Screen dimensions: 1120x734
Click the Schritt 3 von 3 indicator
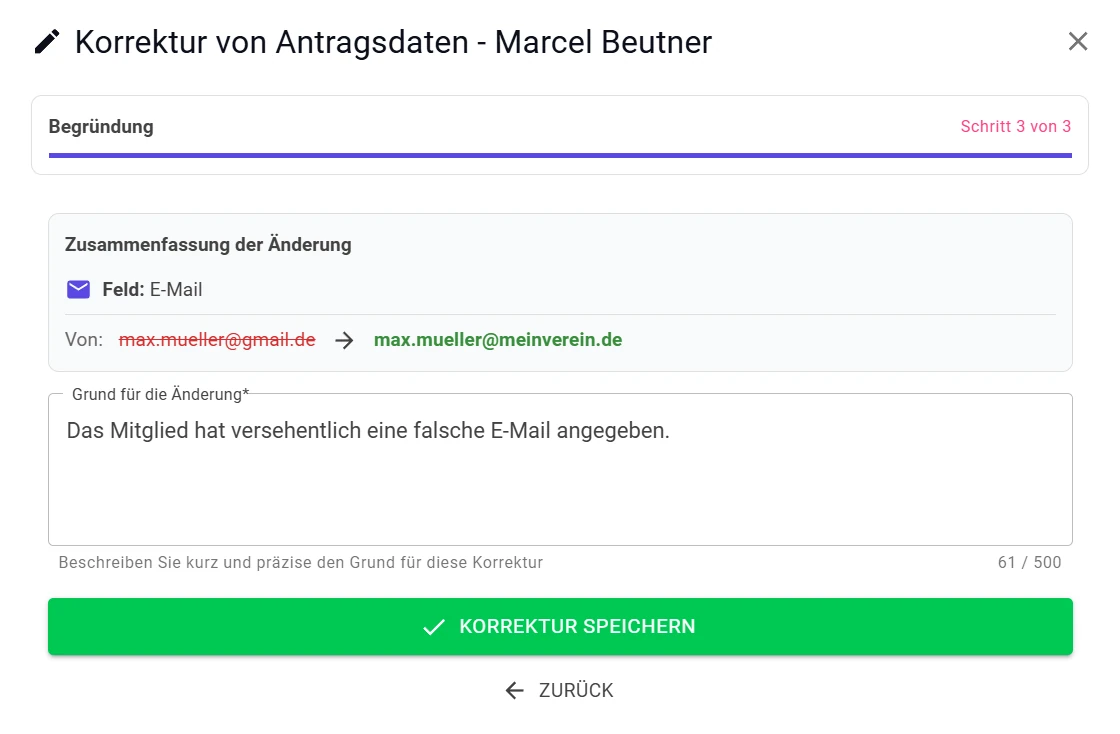tap(1015, 127)
